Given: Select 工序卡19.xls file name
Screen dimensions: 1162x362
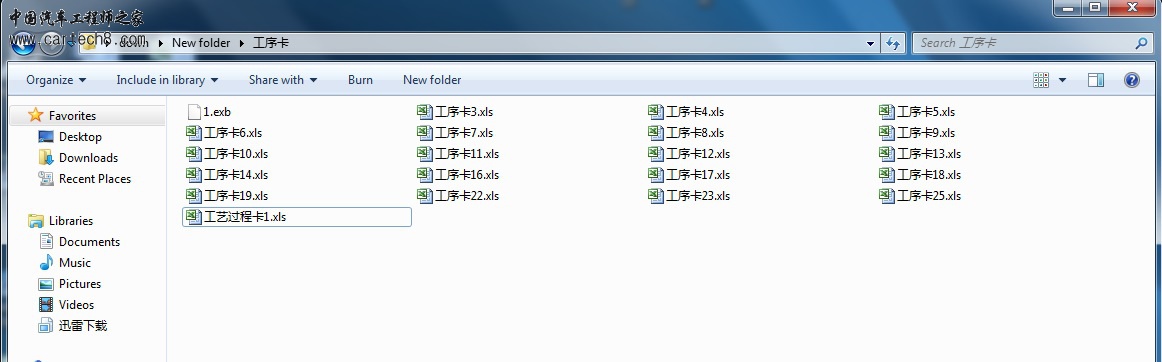Looking at the screenshot, I should (x=236, y=196).
